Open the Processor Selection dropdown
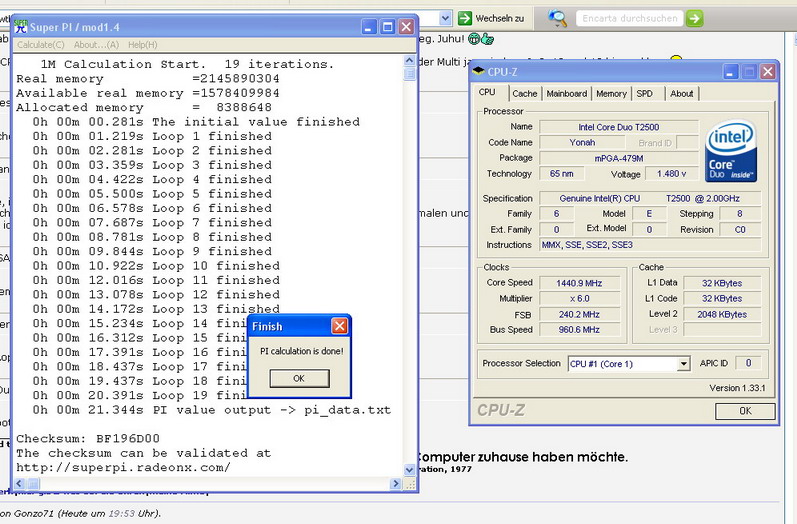This screenshot has width=797, height=524. tap(684, 363)
